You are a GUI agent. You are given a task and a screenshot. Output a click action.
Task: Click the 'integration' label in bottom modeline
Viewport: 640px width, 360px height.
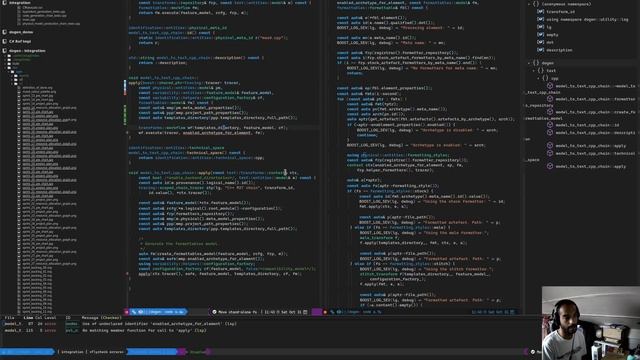(72, 351)
